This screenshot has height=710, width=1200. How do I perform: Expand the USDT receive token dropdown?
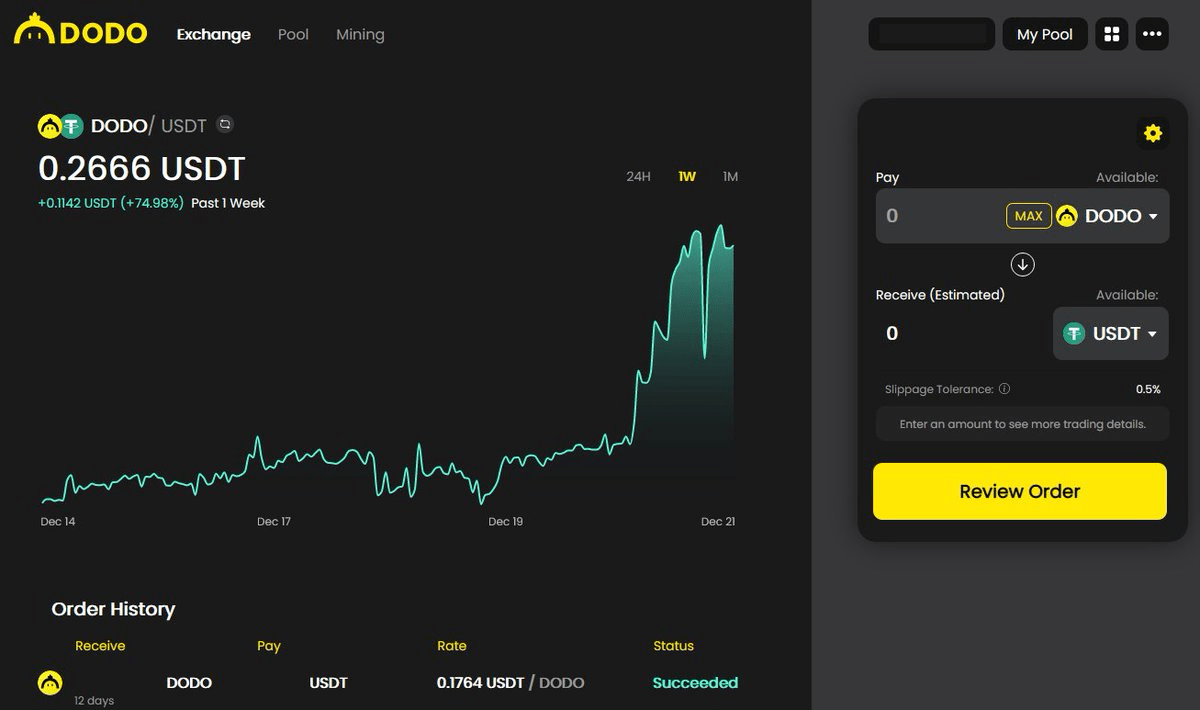pos(1152,334)
